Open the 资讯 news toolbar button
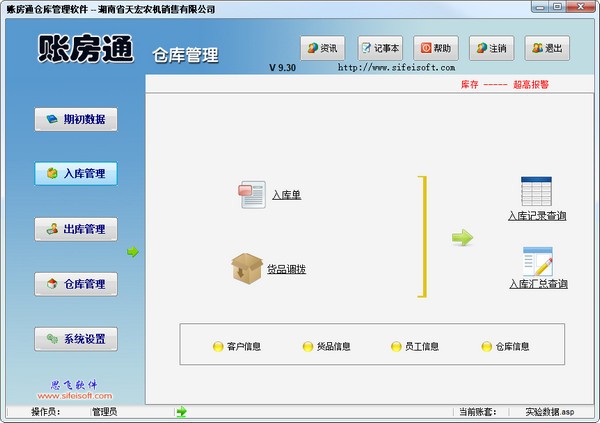 click(x=325, y=48)
